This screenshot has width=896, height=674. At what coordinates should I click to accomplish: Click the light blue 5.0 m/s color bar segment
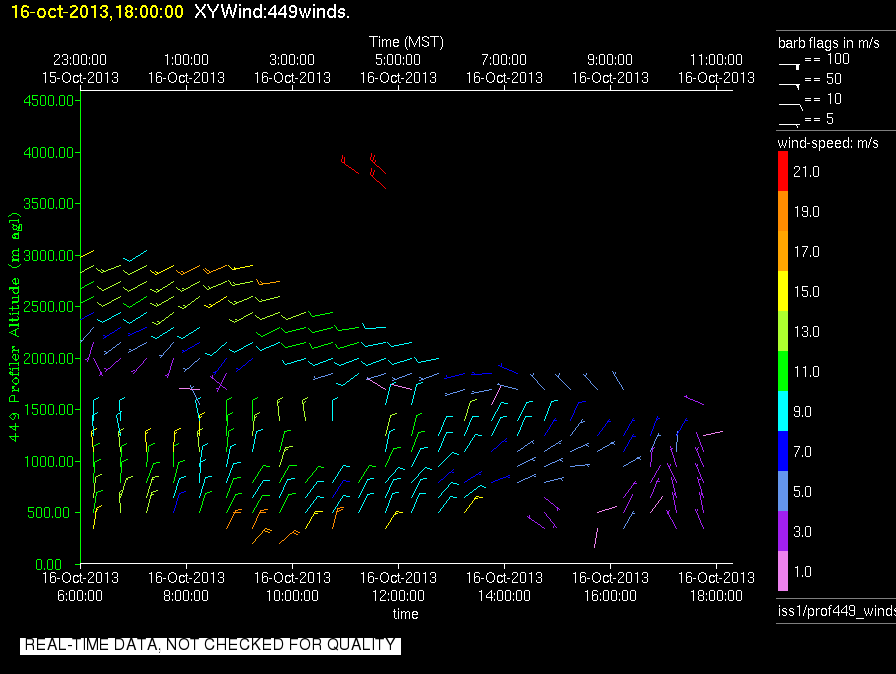tap(783, 491)
